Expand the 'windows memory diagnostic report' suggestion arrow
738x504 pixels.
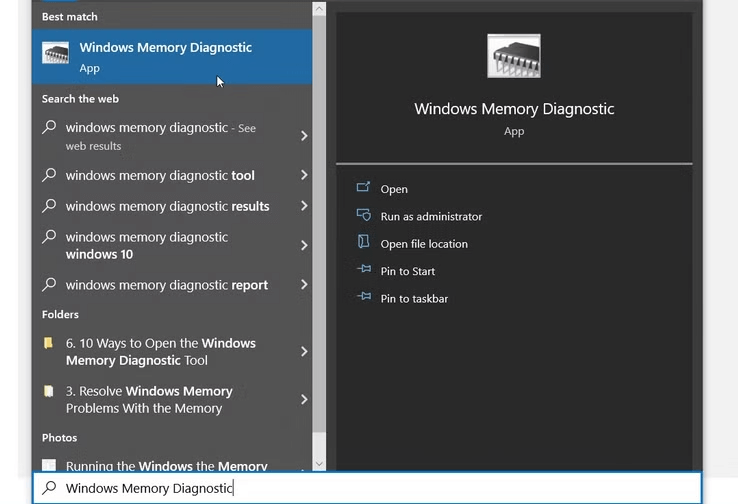304,285
